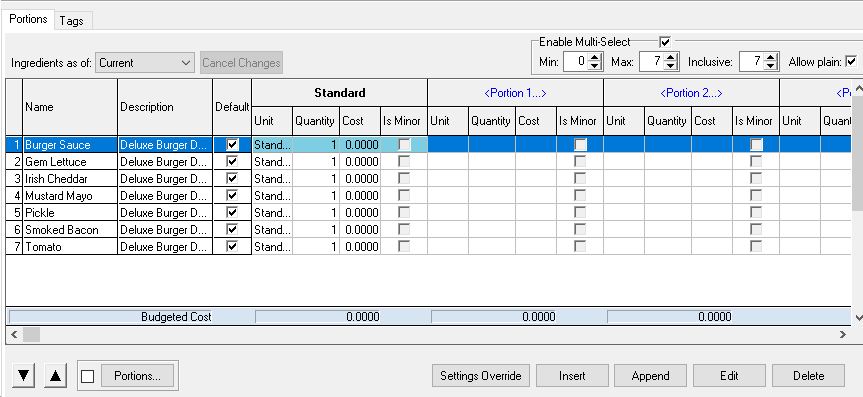Click the Edit button
Image resolution: width=863 pixels, height=397 pixels.
729,376
